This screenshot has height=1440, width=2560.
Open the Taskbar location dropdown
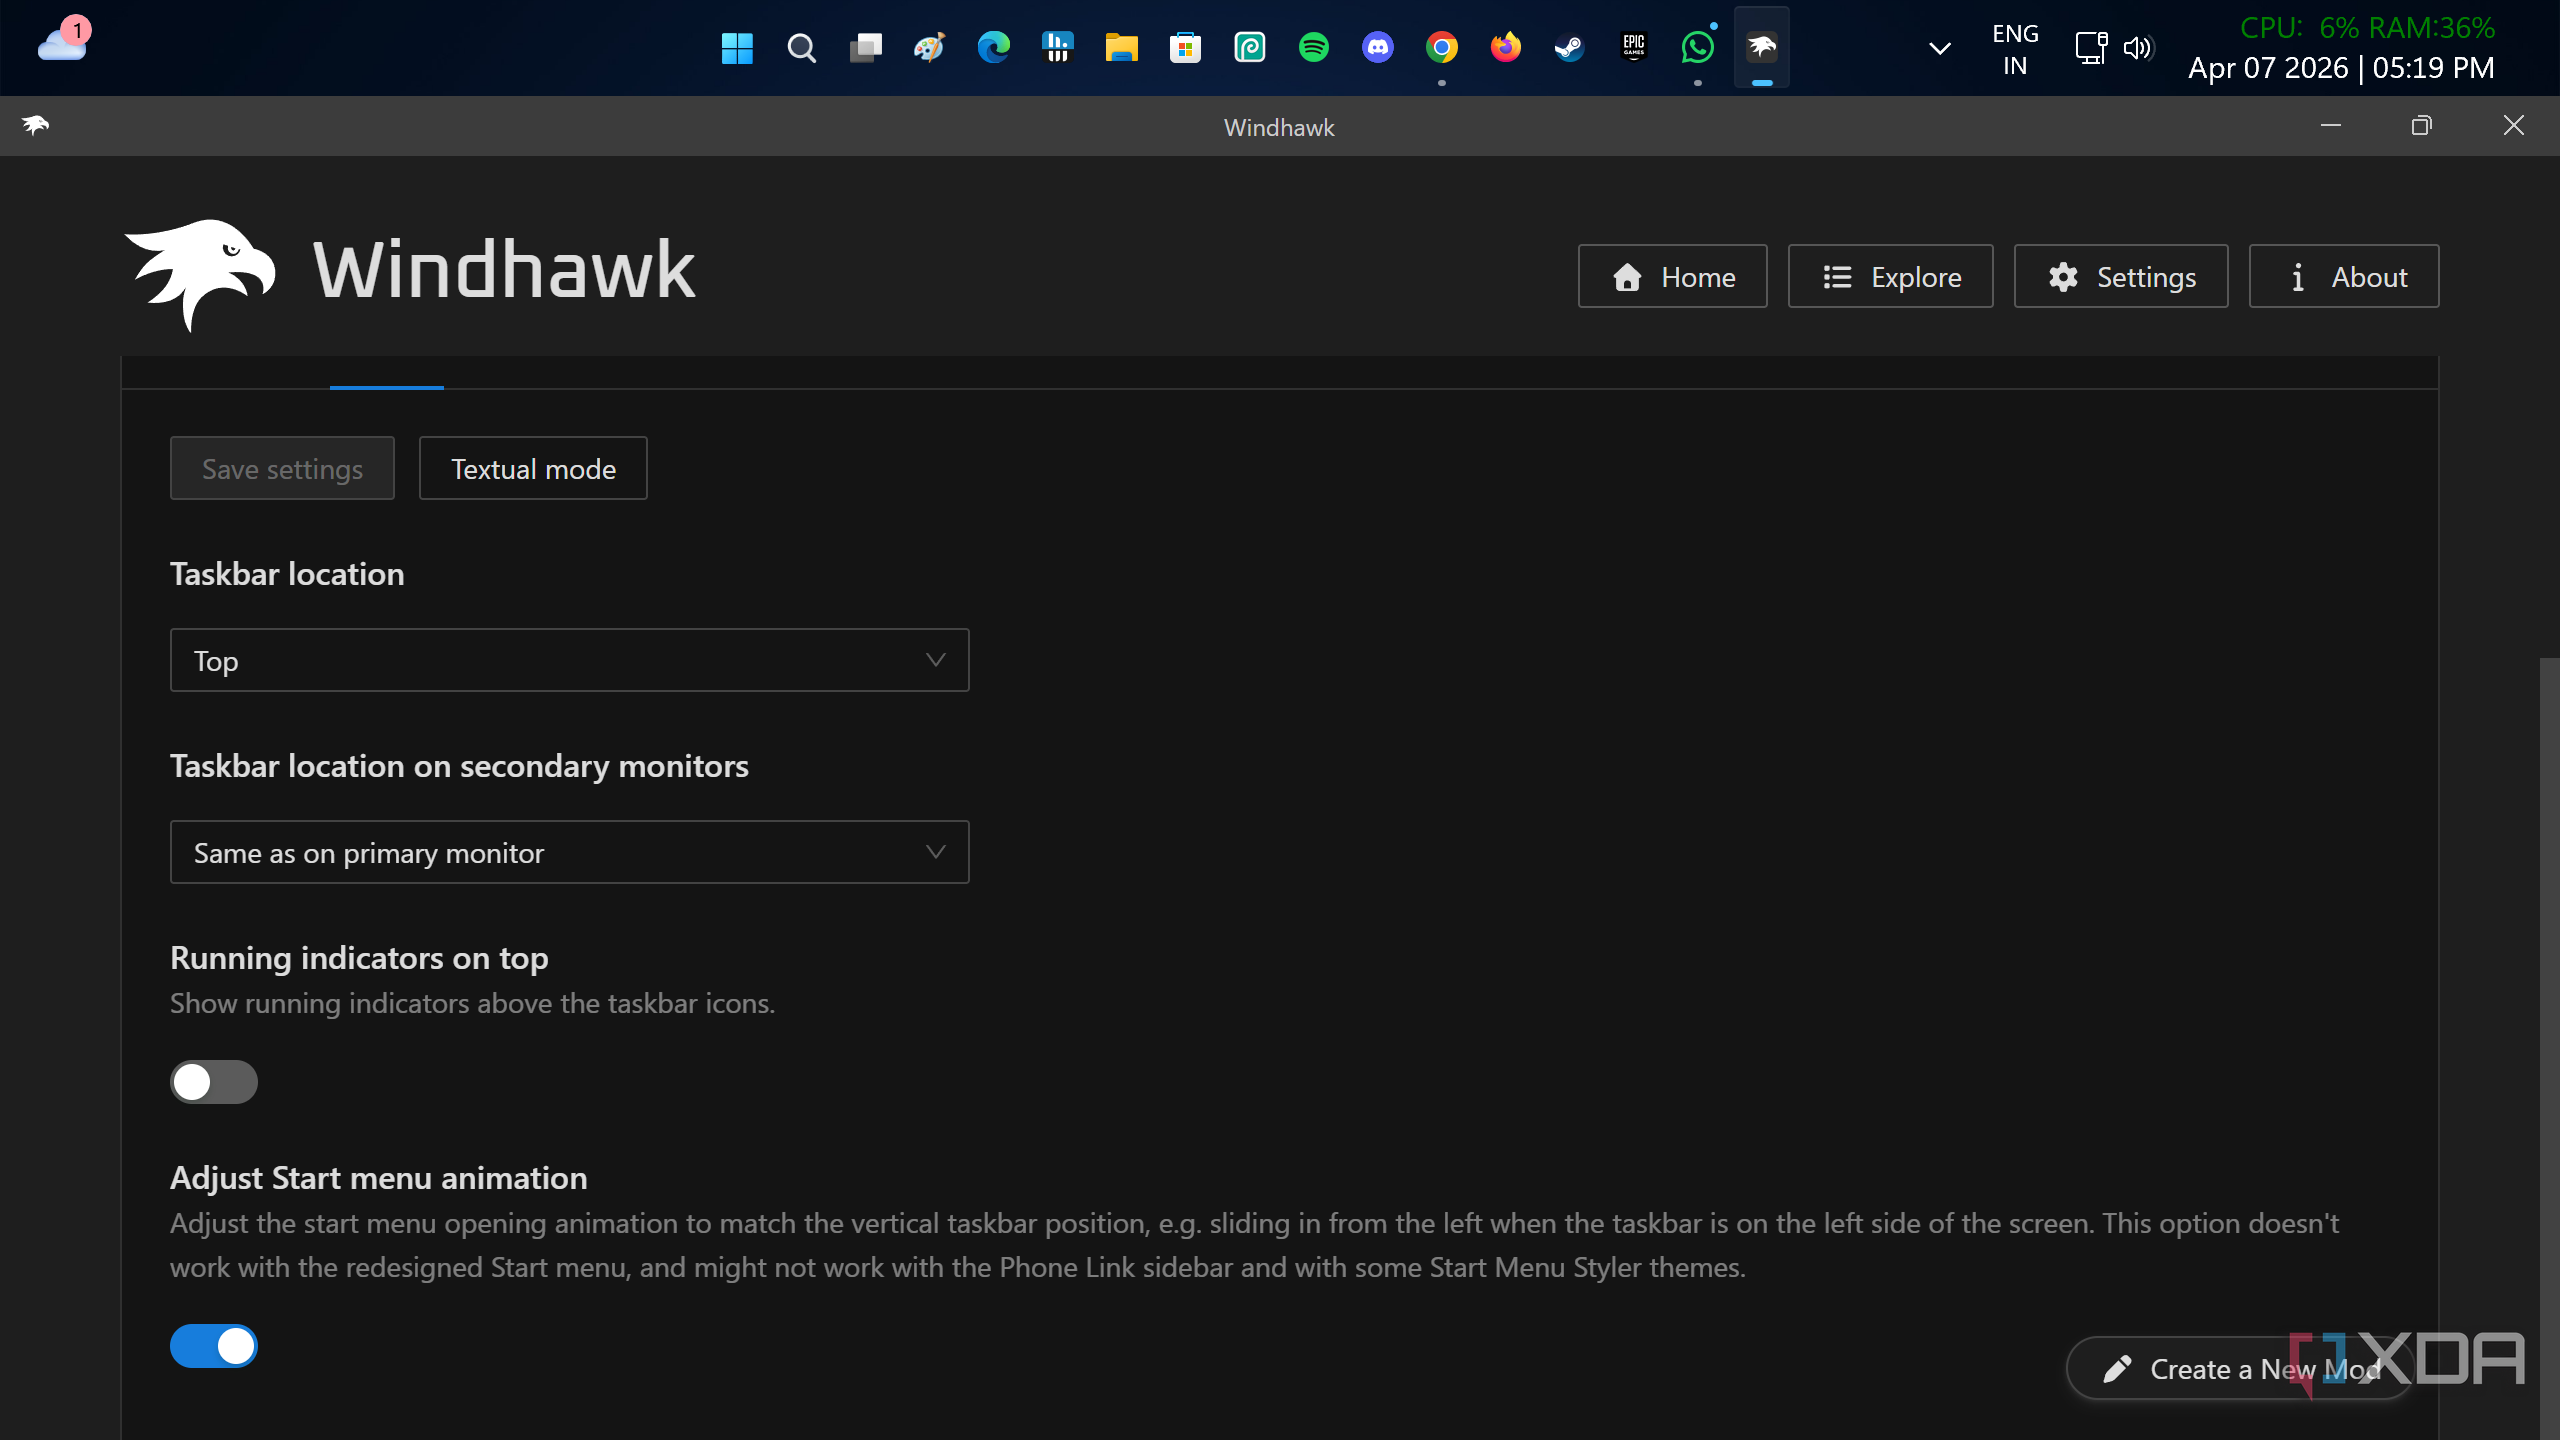point(569,660)
